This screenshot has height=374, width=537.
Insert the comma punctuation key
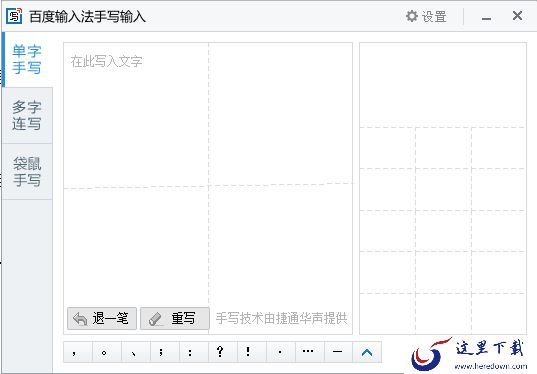[x=78, y=352]
